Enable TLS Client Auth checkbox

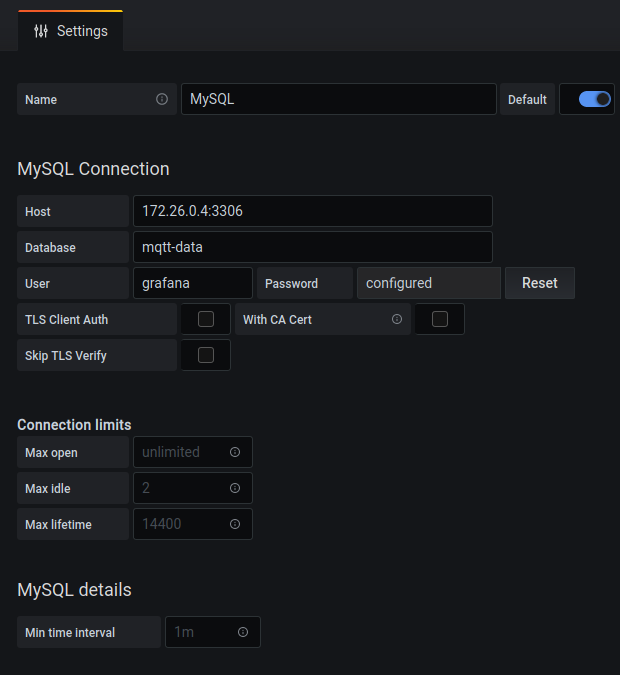point(206,319)
